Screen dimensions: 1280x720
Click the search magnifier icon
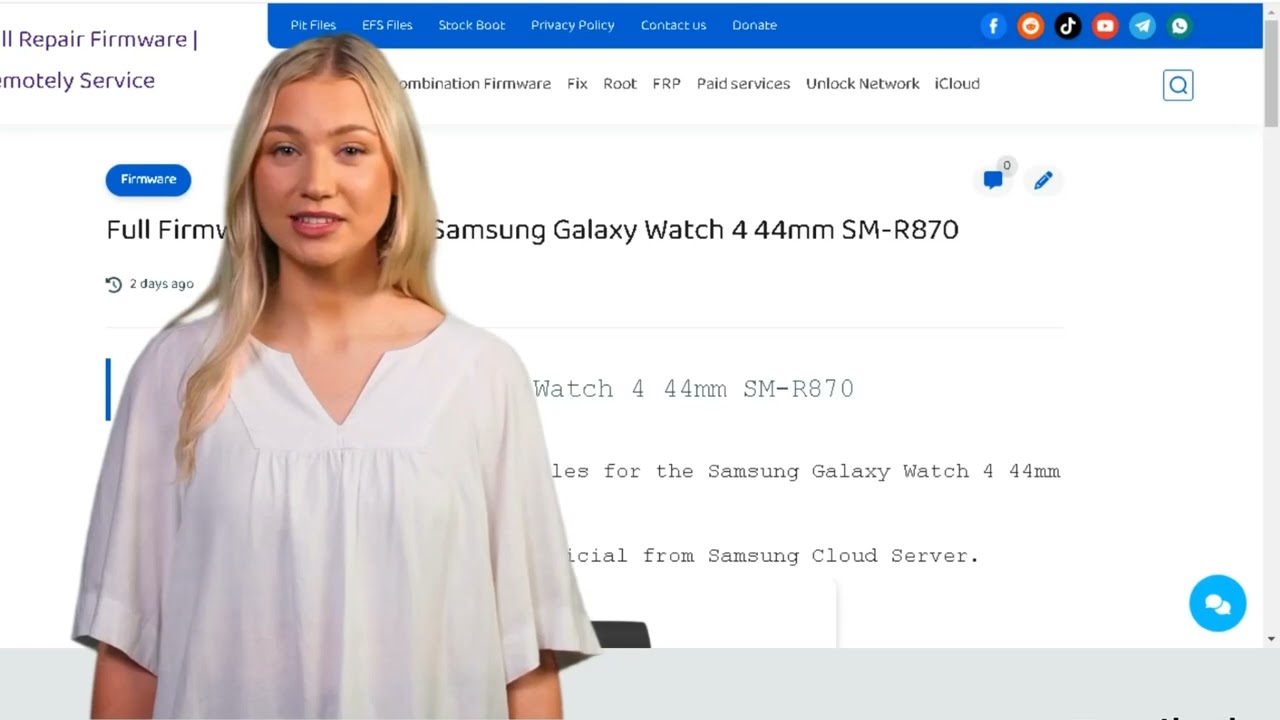click(1178, 85)
